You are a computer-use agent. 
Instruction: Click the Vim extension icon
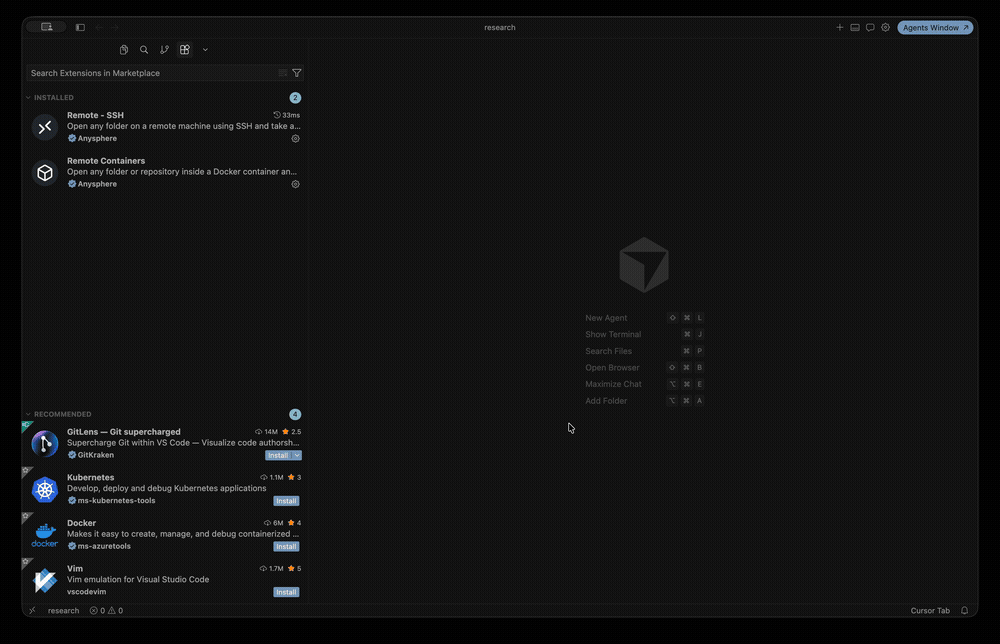click(45, 581)
